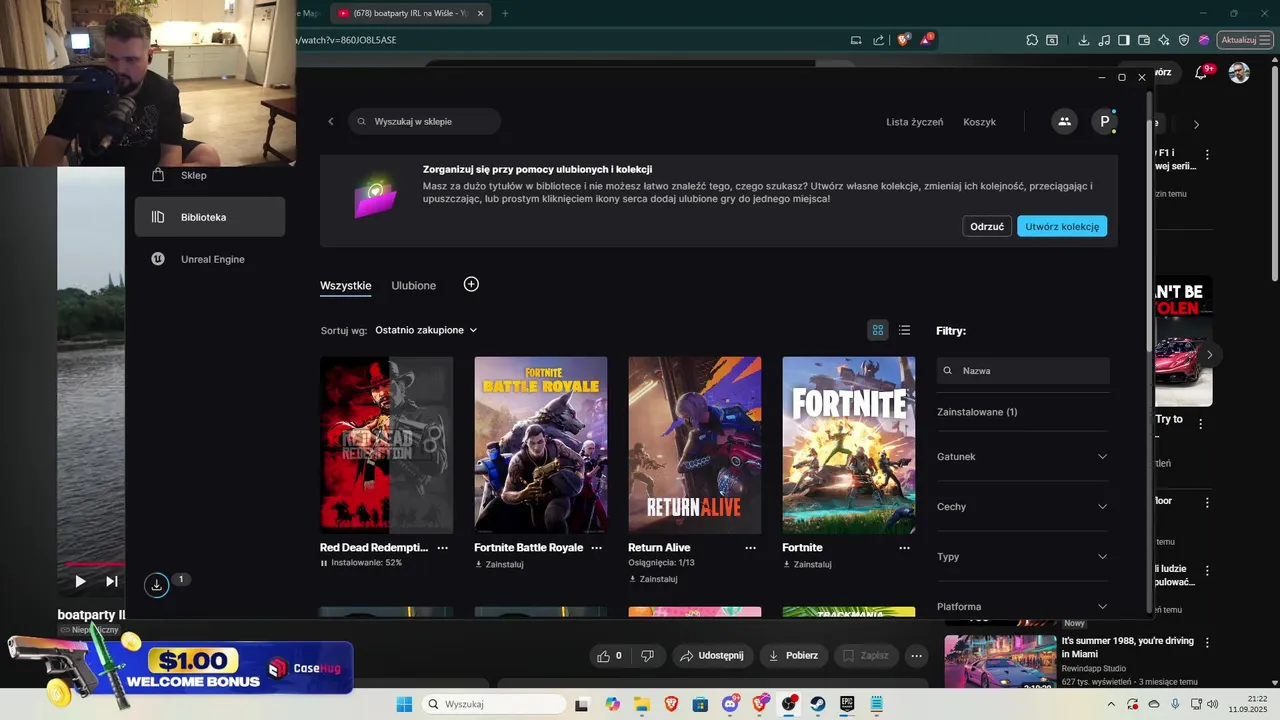Open more actions beside Zapisz on YouTube
1280x720 pixels.
[x=916, y=656]
